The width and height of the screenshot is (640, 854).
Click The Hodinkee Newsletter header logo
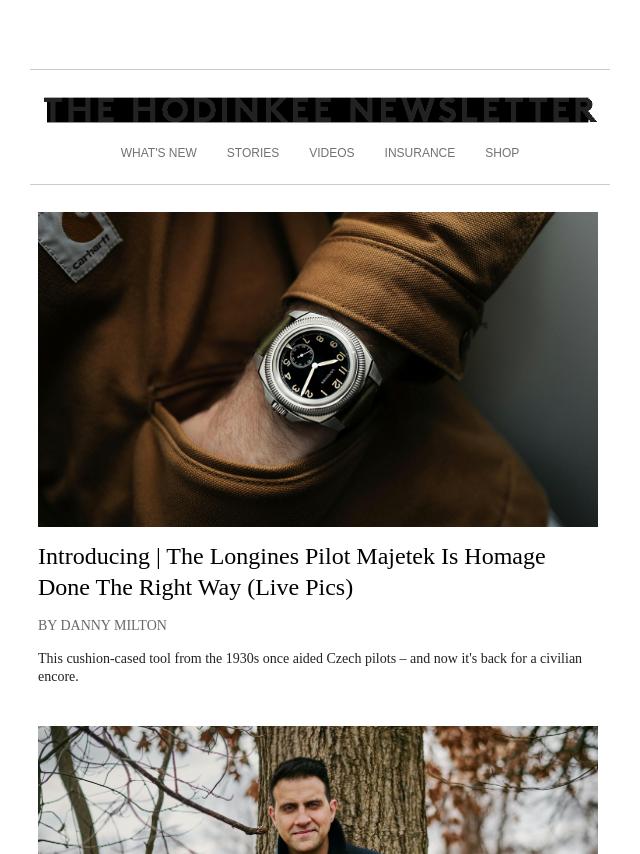pyautogui.click(x=320, y=110)
